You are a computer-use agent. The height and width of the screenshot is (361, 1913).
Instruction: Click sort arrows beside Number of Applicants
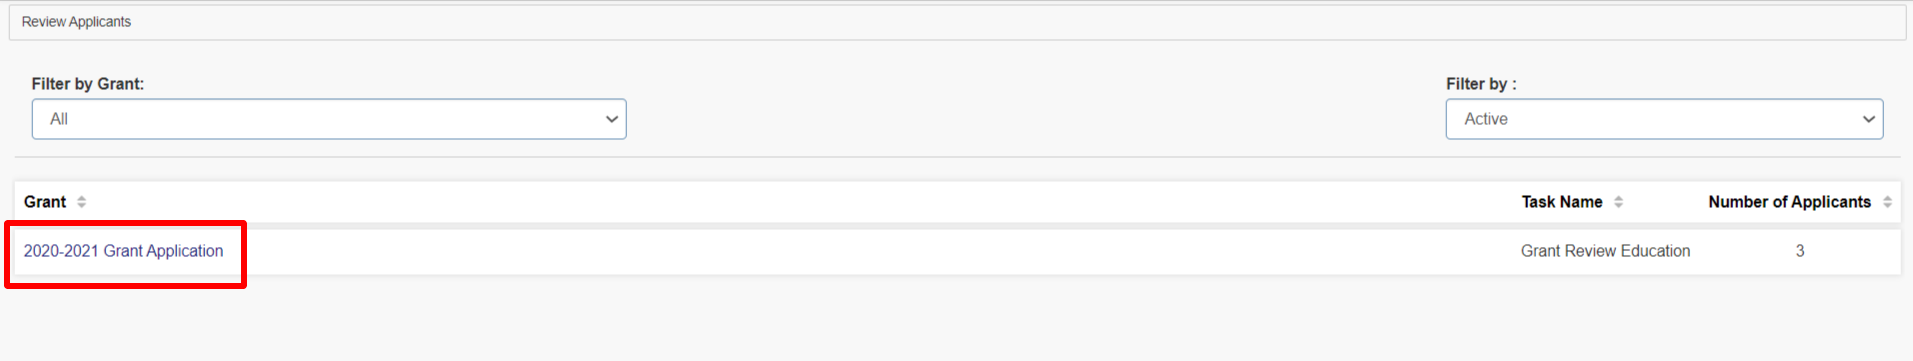point(1887,202)
